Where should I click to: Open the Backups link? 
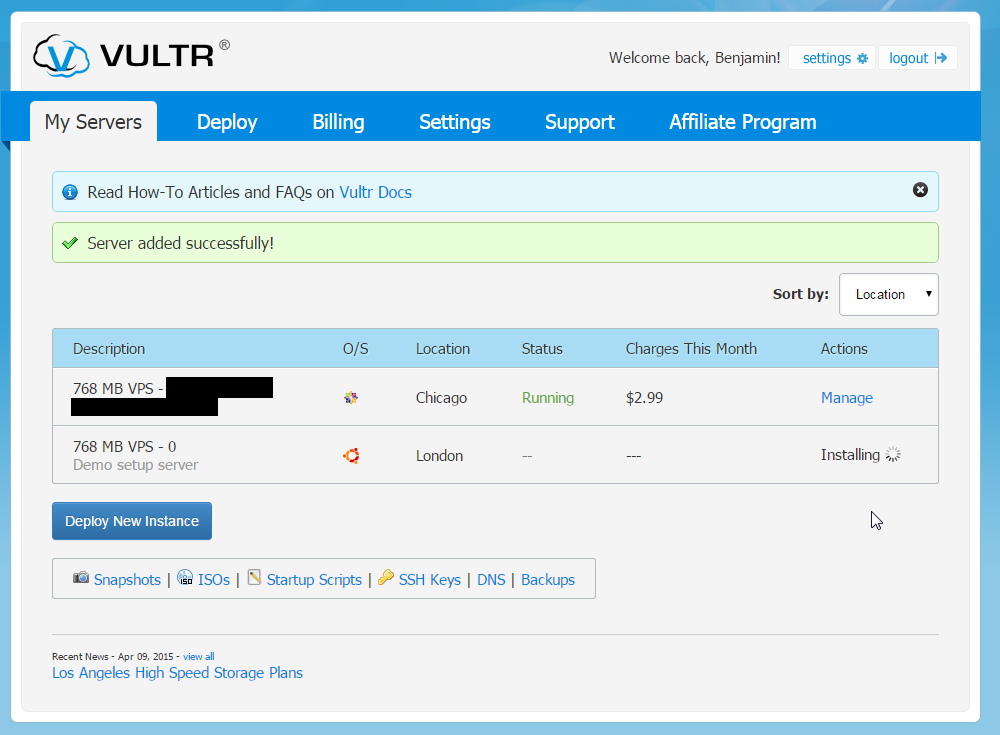pyautogui.click(x=548, y=579)
